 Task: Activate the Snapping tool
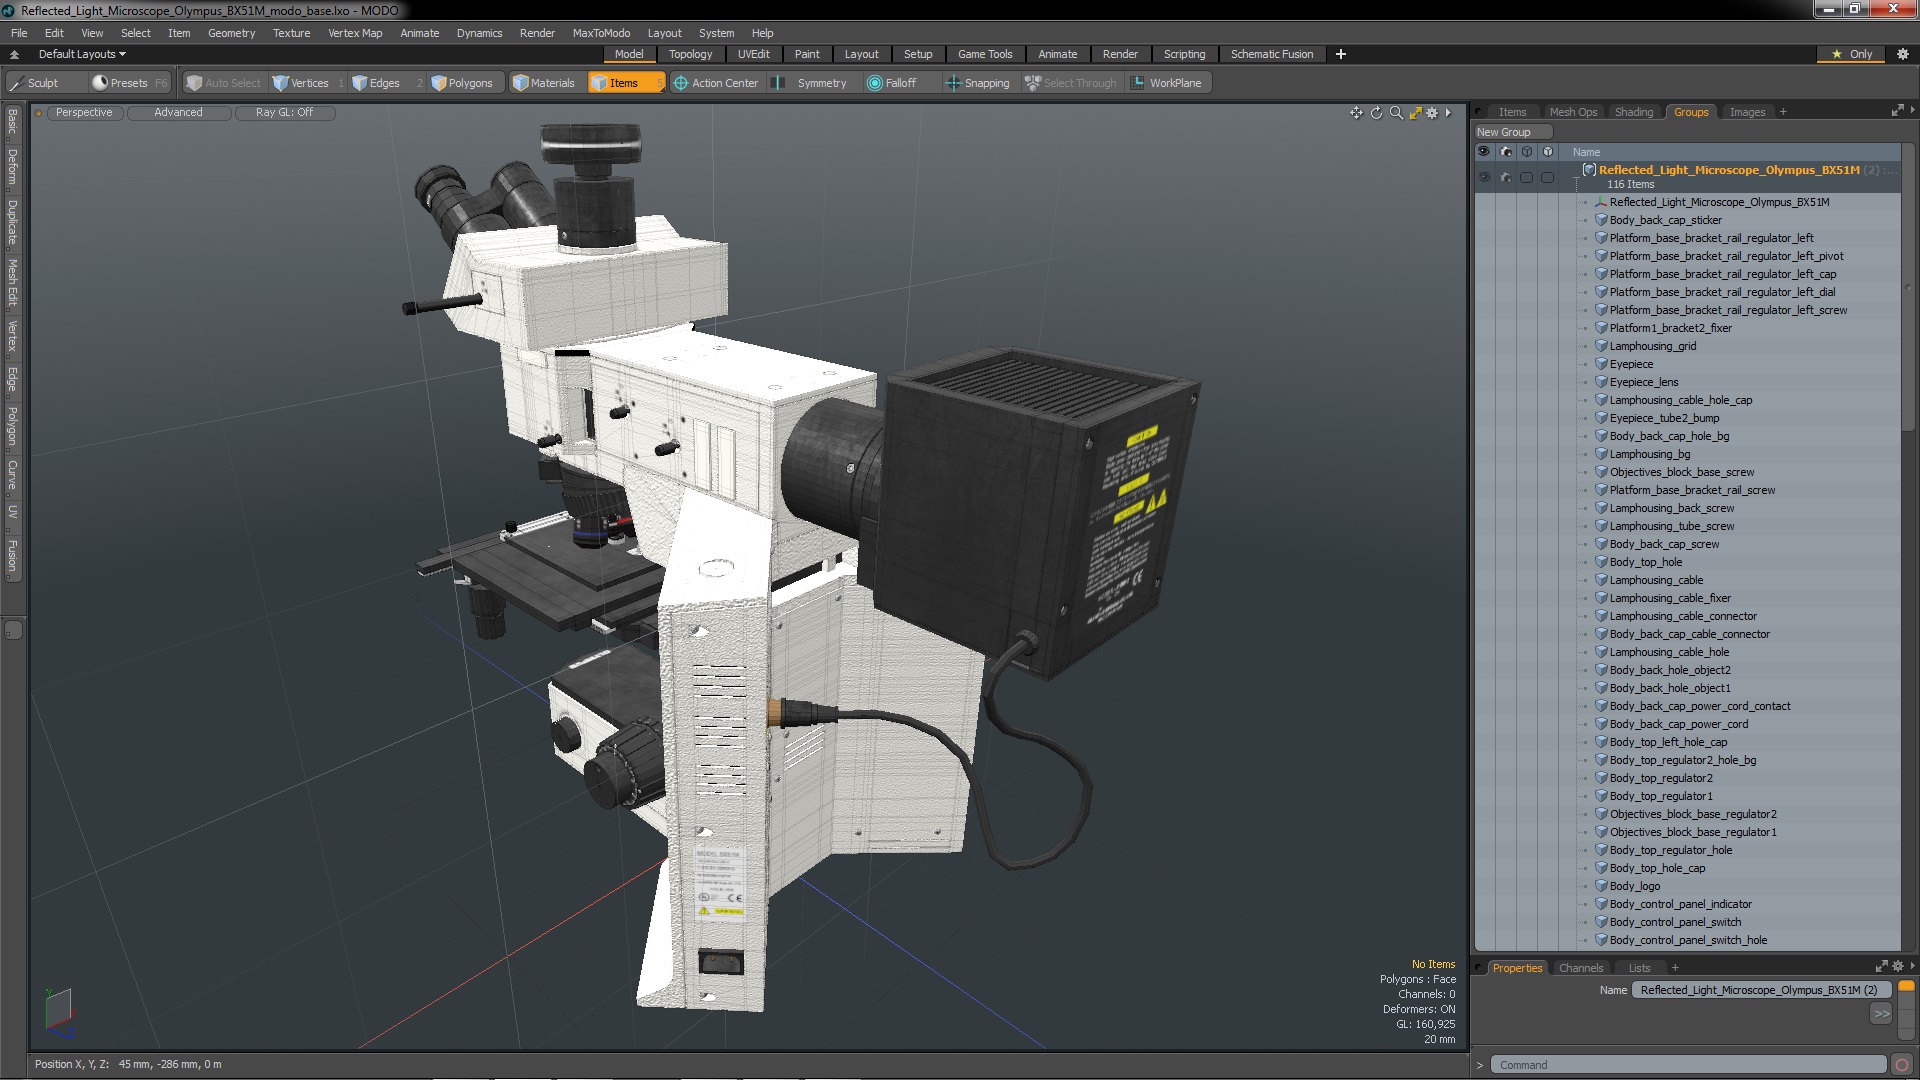click(977, 83)
